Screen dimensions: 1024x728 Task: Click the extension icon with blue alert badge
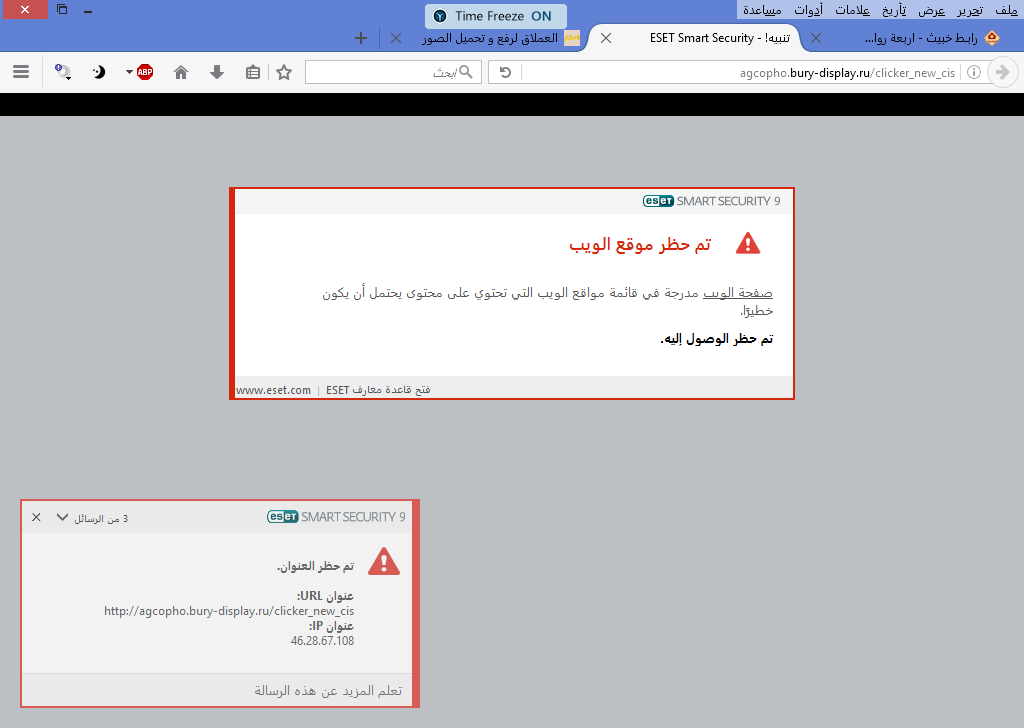[63, 72]
